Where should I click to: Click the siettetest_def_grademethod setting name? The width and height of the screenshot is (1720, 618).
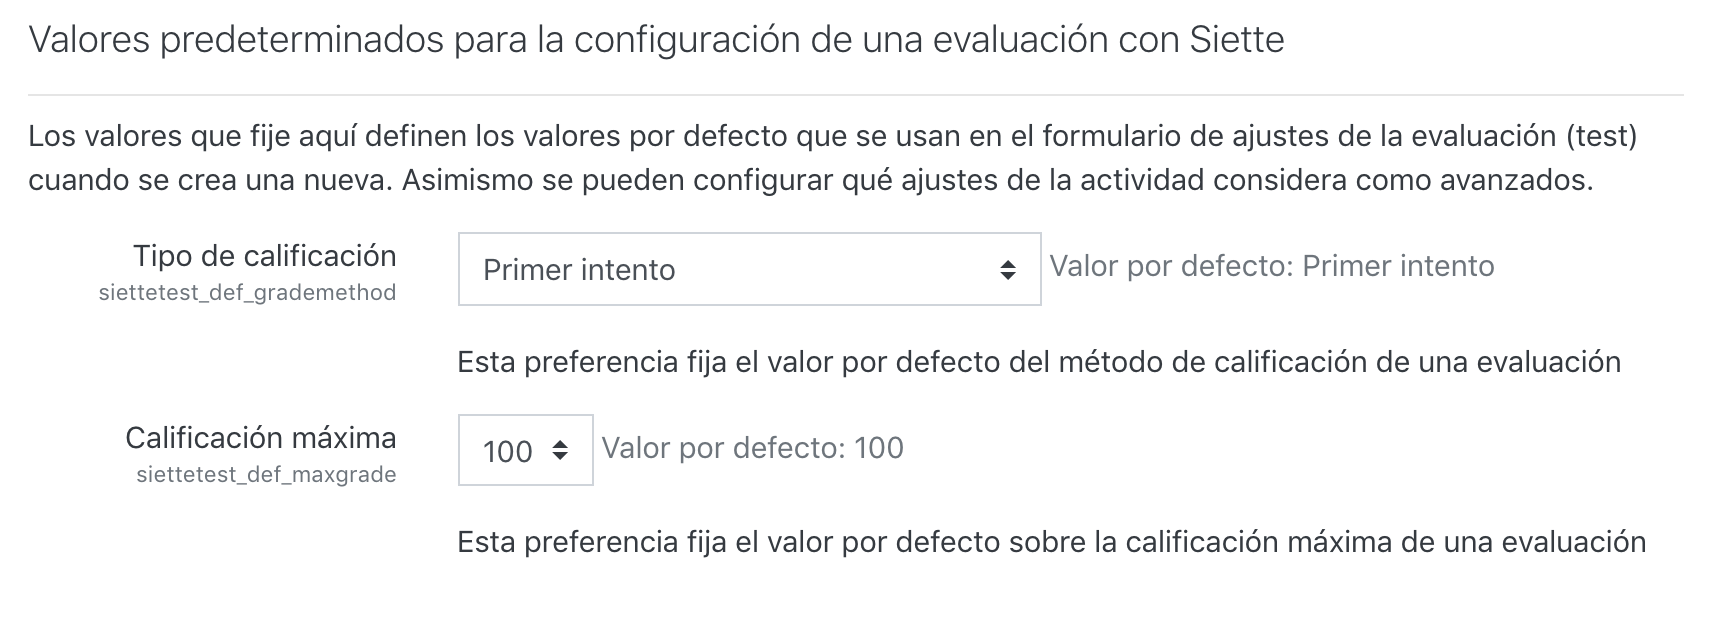(247, 293)
